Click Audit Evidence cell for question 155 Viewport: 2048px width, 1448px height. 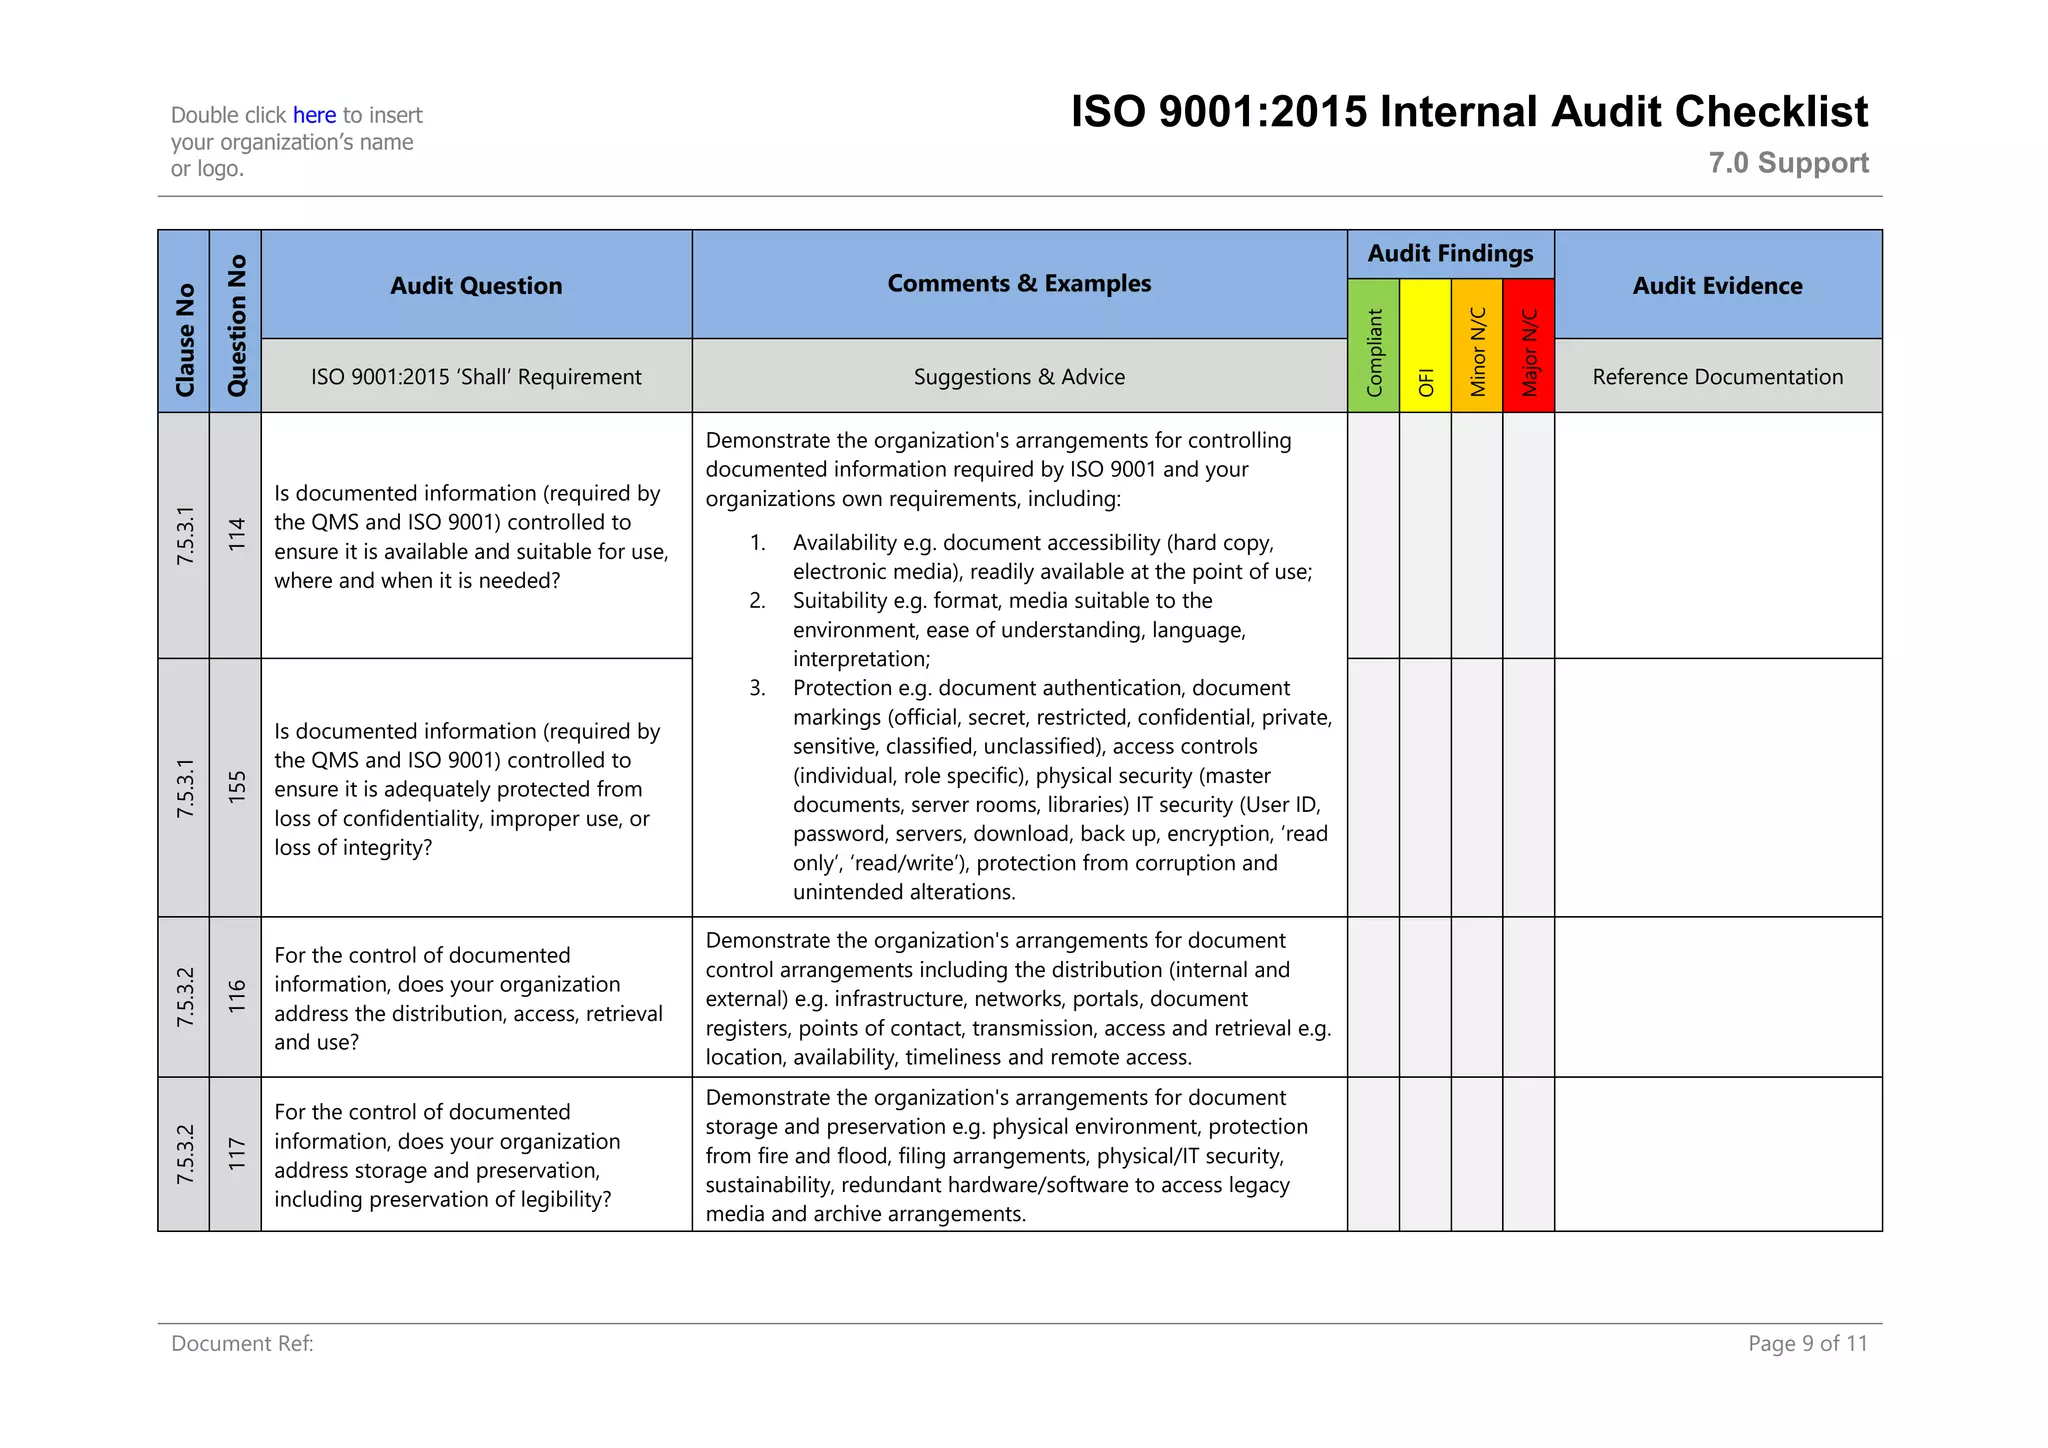pyautogui.click(x=1718, y=788)
